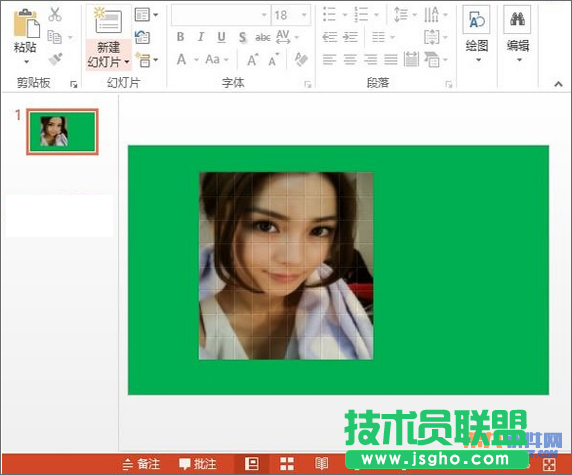This screenshot has width=572, height=475.
Task: Open the Change Case Aa menu
Action: pyautogui.click(x=217, y=59)
